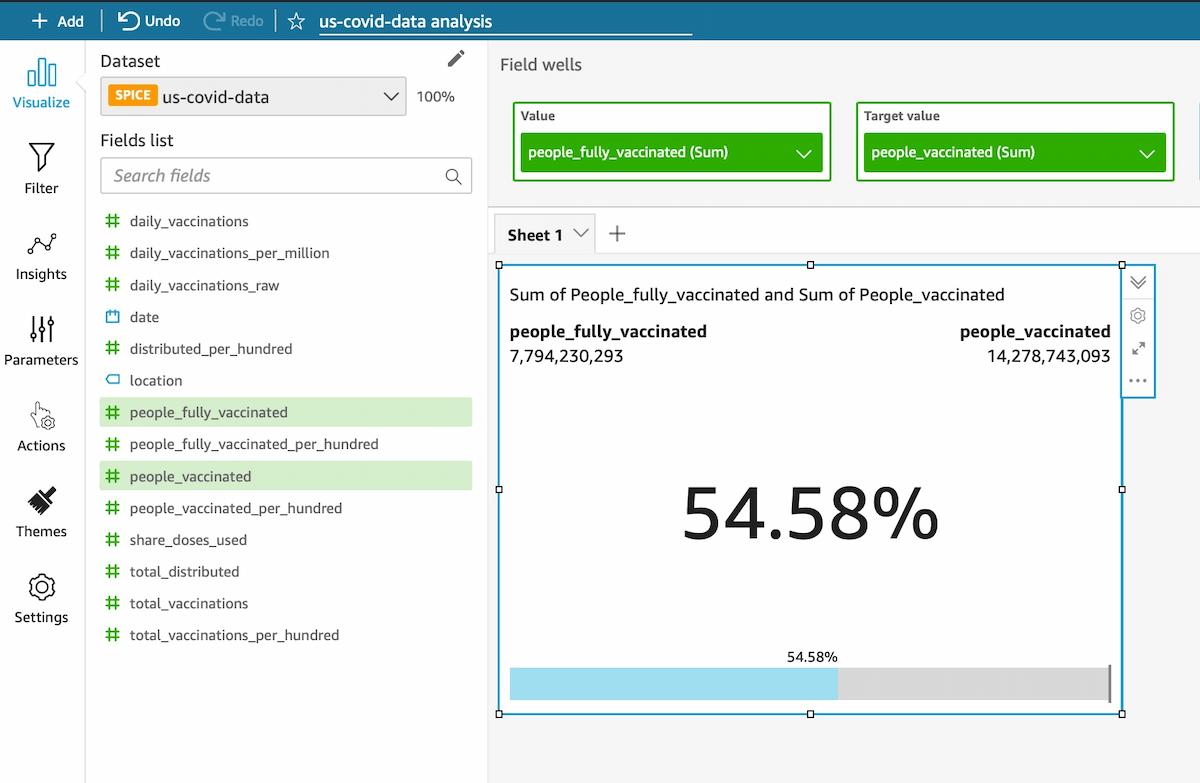Open visual format settings gear

click(1138, 316)
